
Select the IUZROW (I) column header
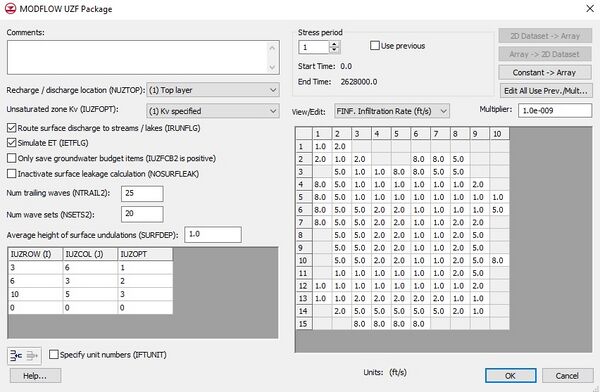pos(36,254)
